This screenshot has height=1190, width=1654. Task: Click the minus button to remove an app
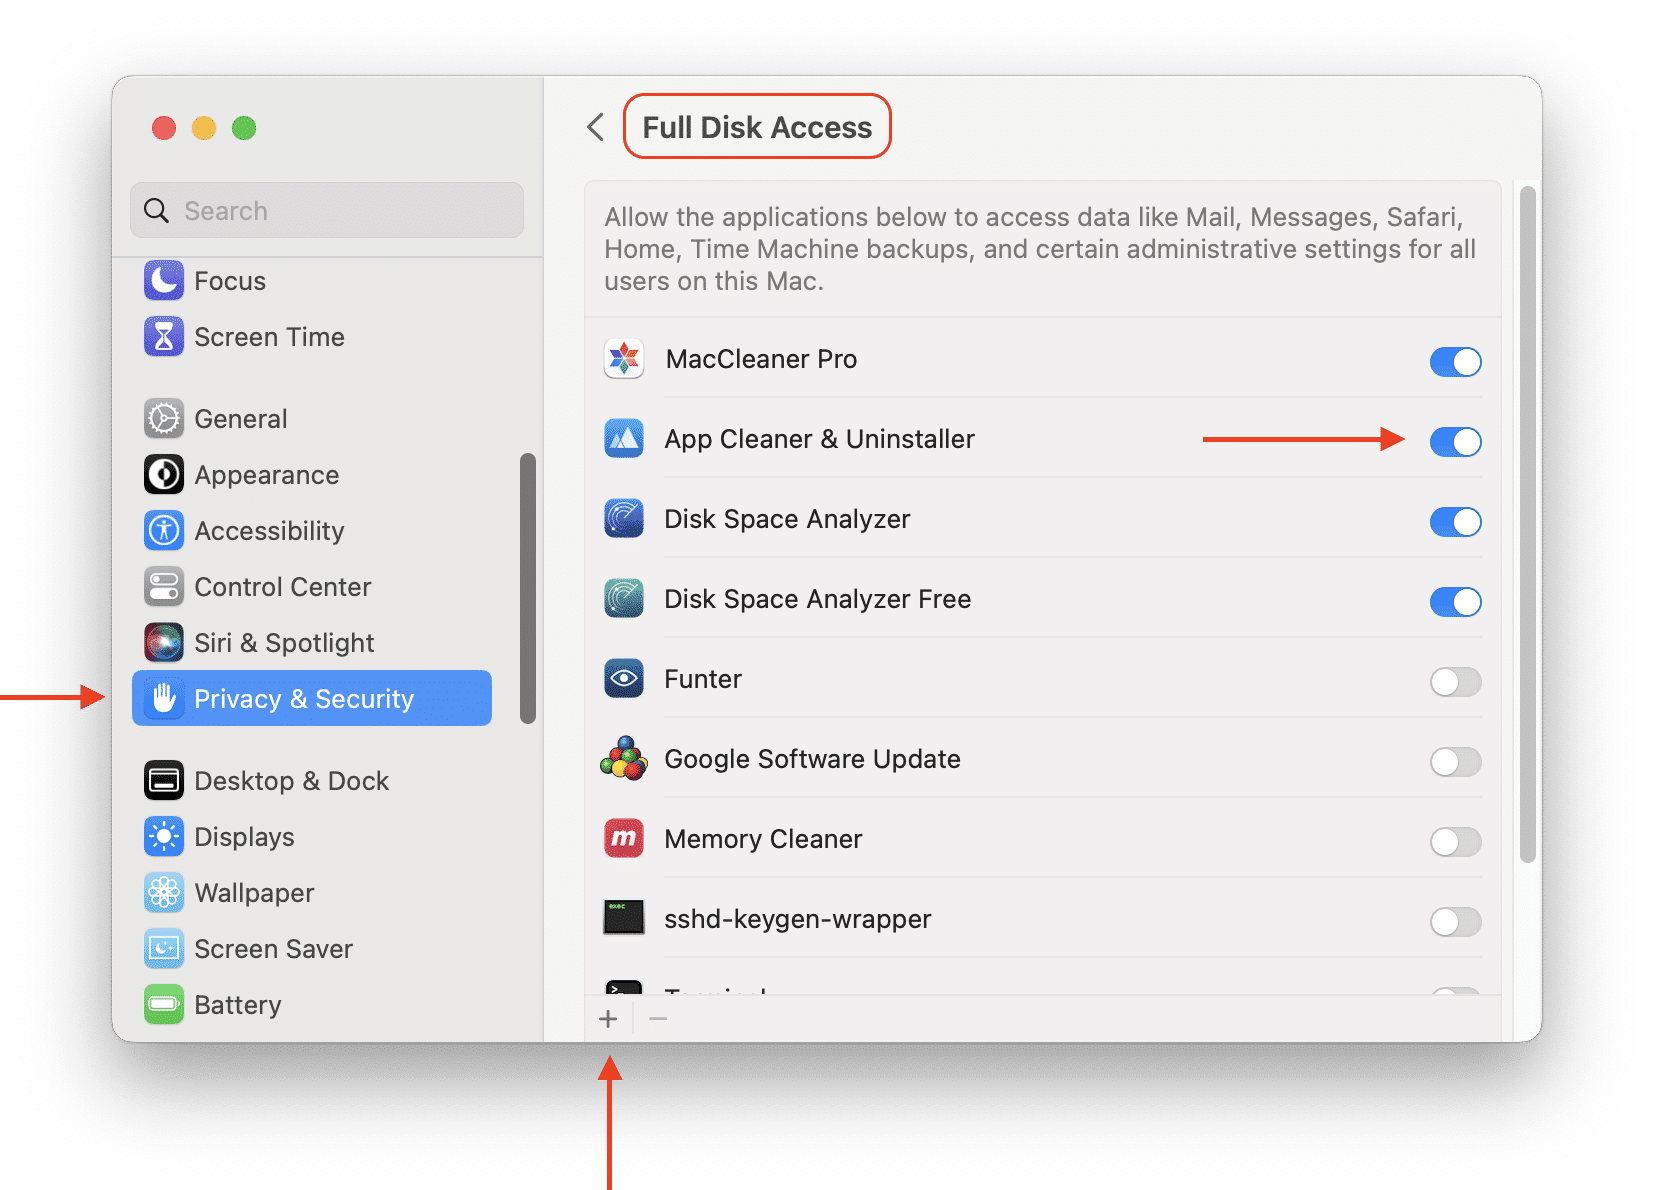657,1018
